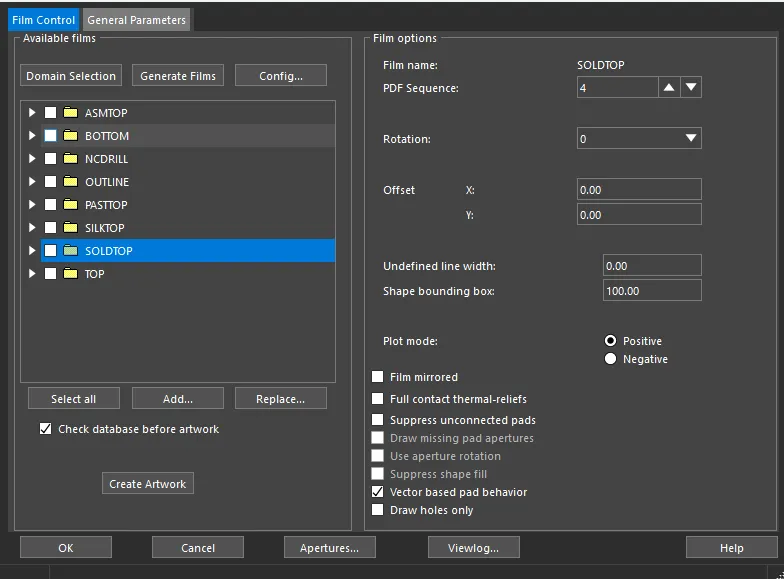784x579 pixels.
Task: Increase PDF Sequence with up arrow
Action: (668, 88)
